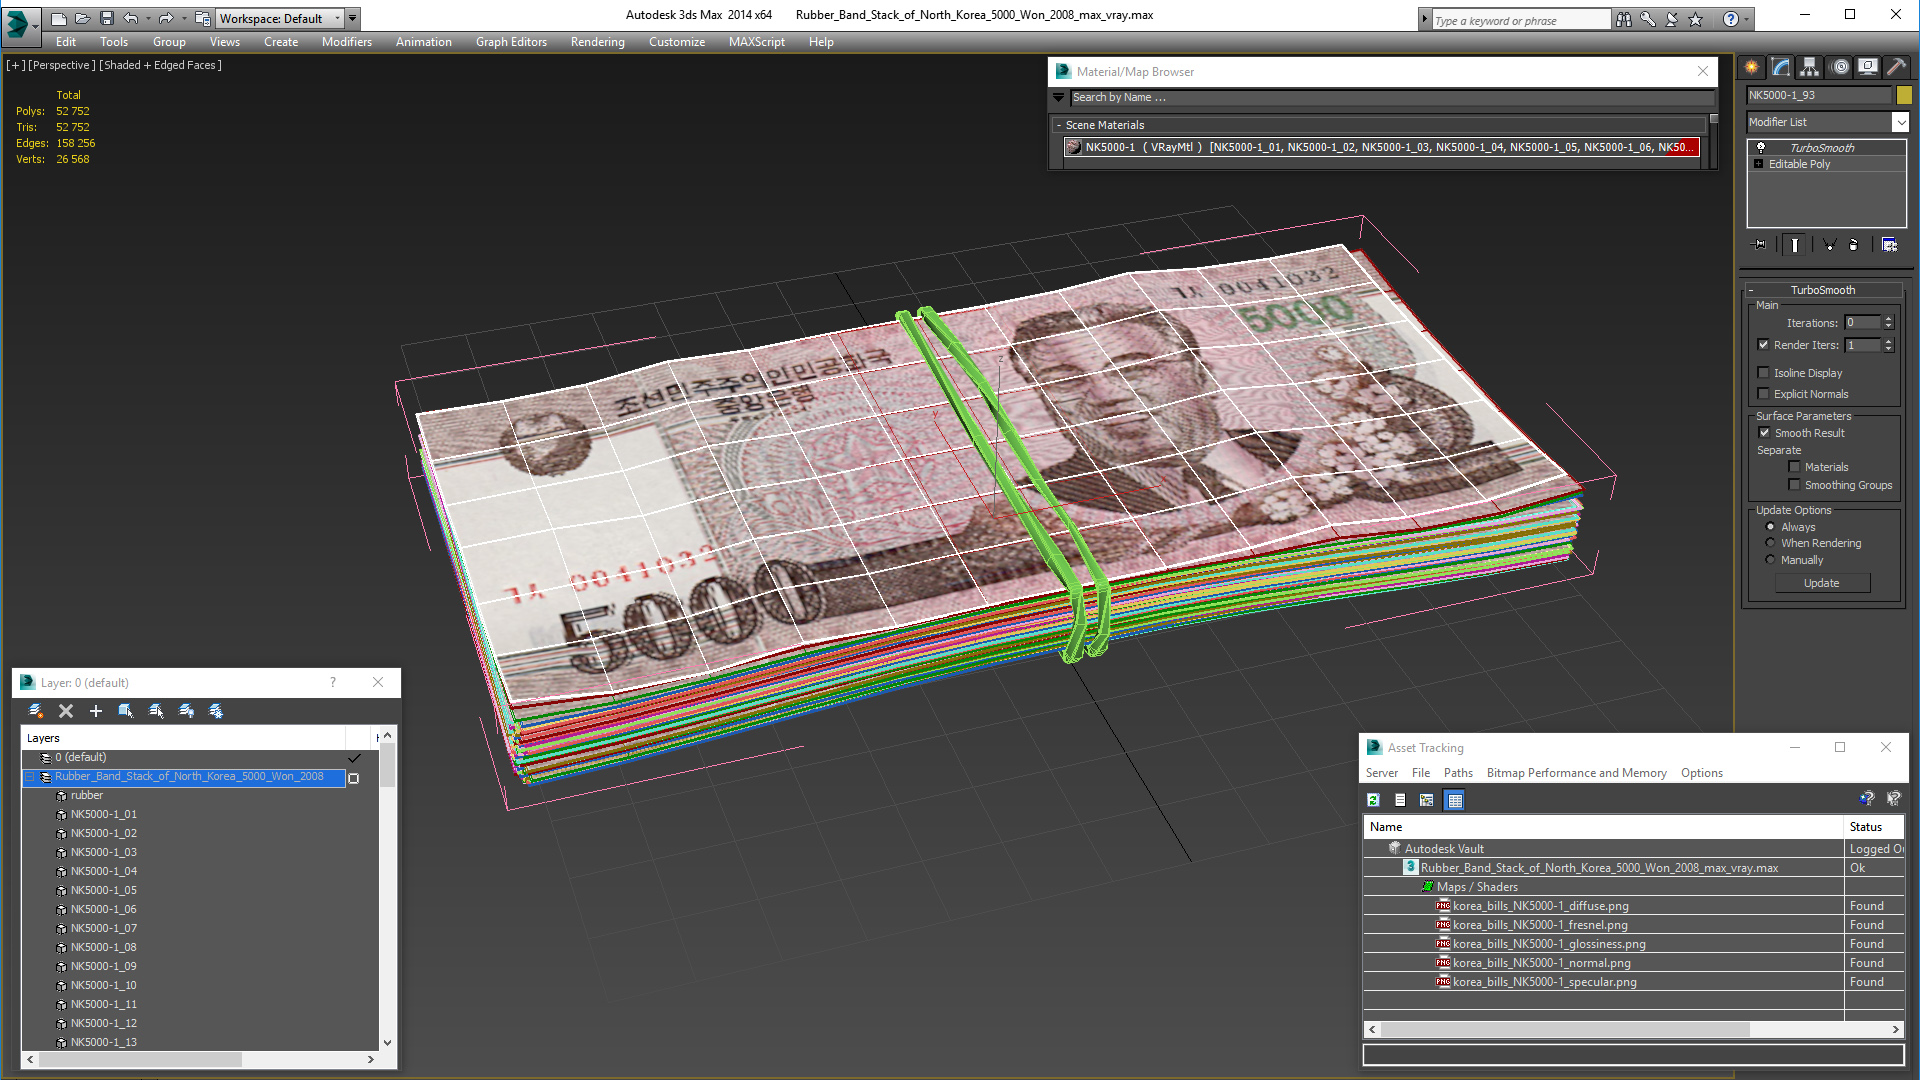
Task: Click the favorites star icon in title bar
Action: point(1696,19)
